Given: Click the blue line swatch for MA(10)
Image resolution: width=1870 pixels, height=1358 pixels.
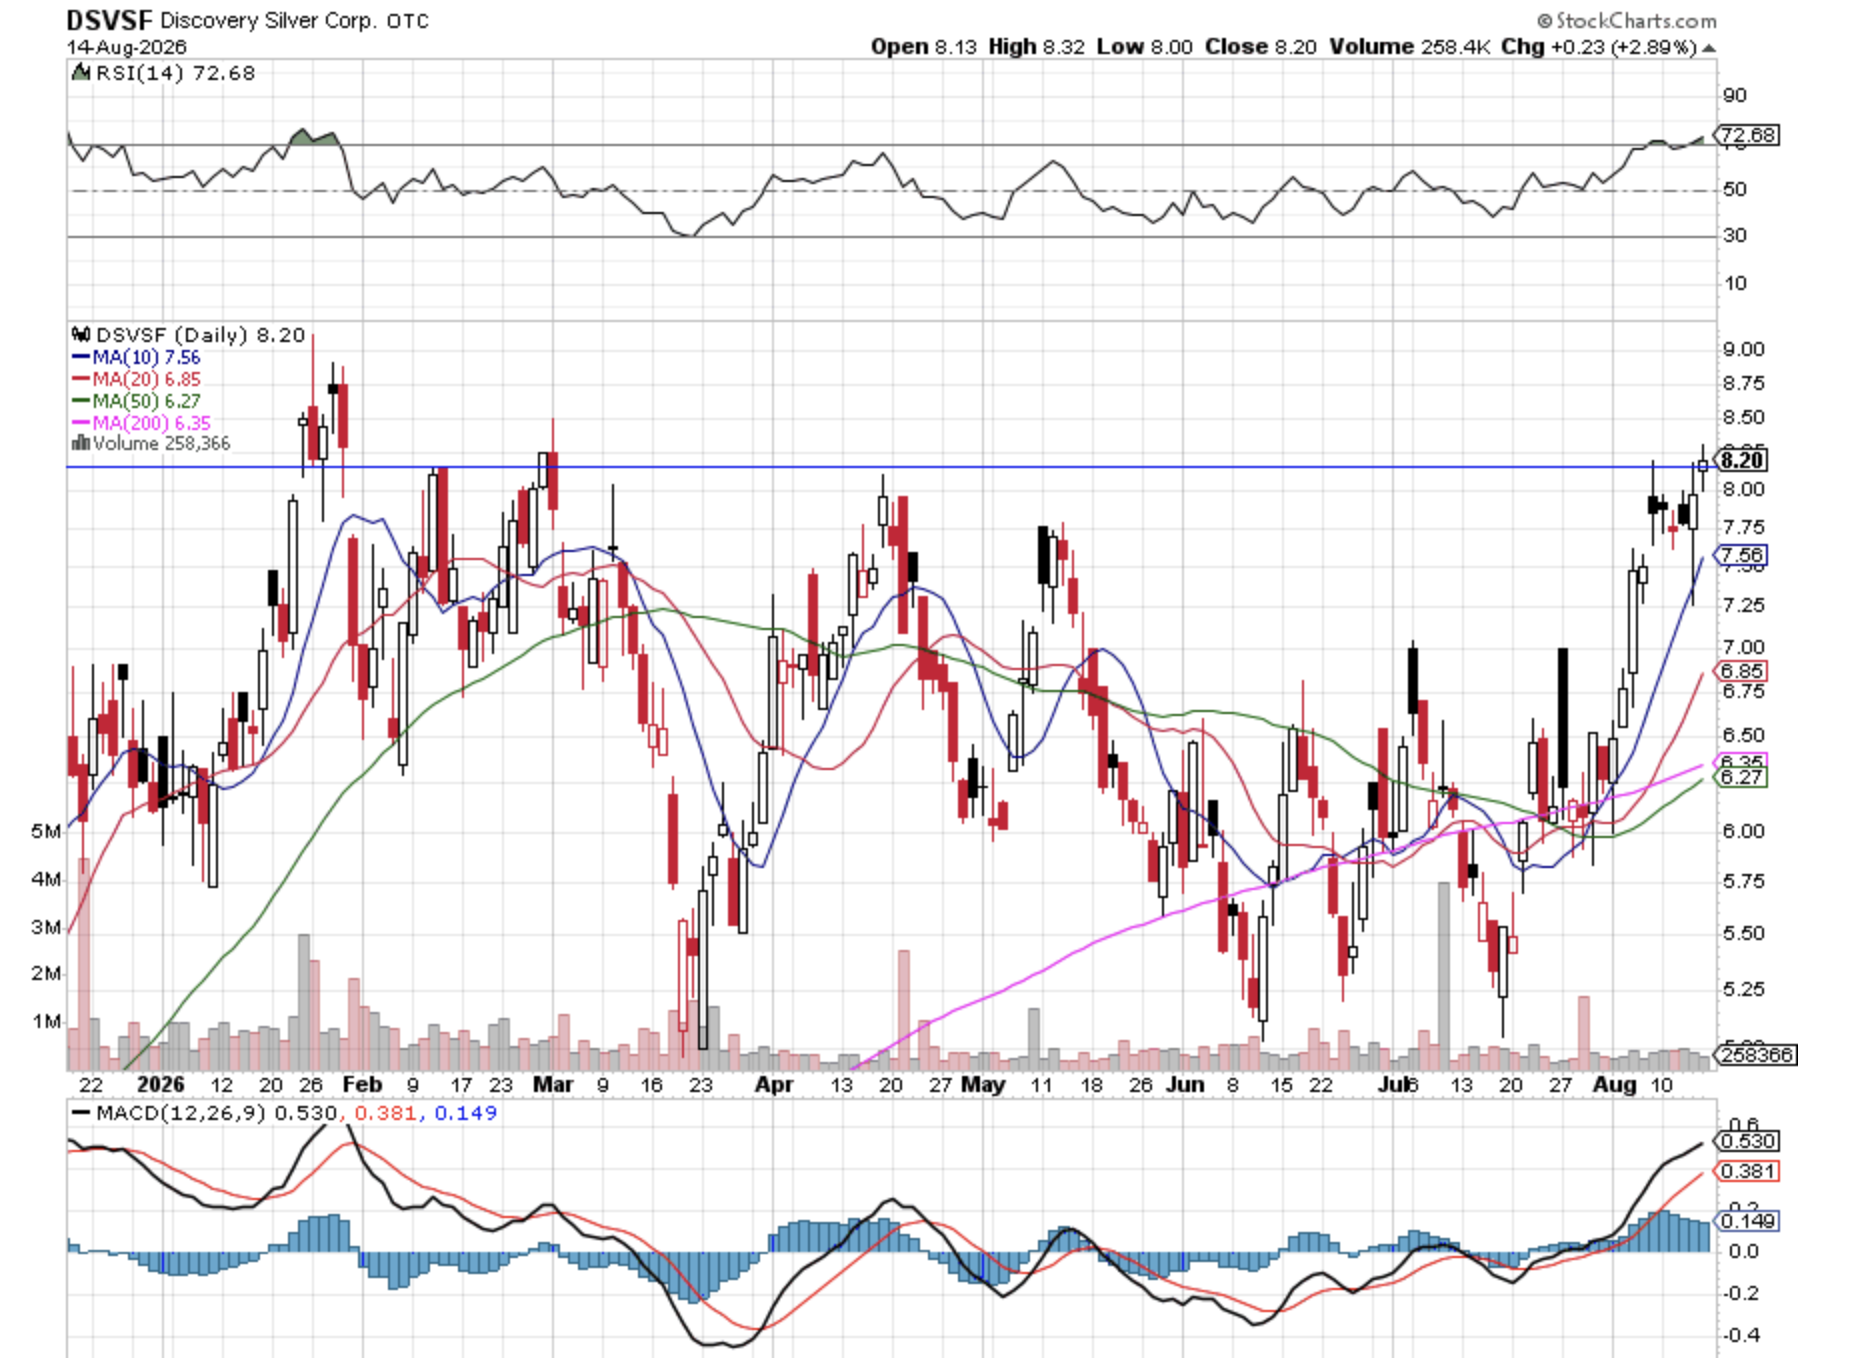Looking at the screenshot, I should click(81, 357).
